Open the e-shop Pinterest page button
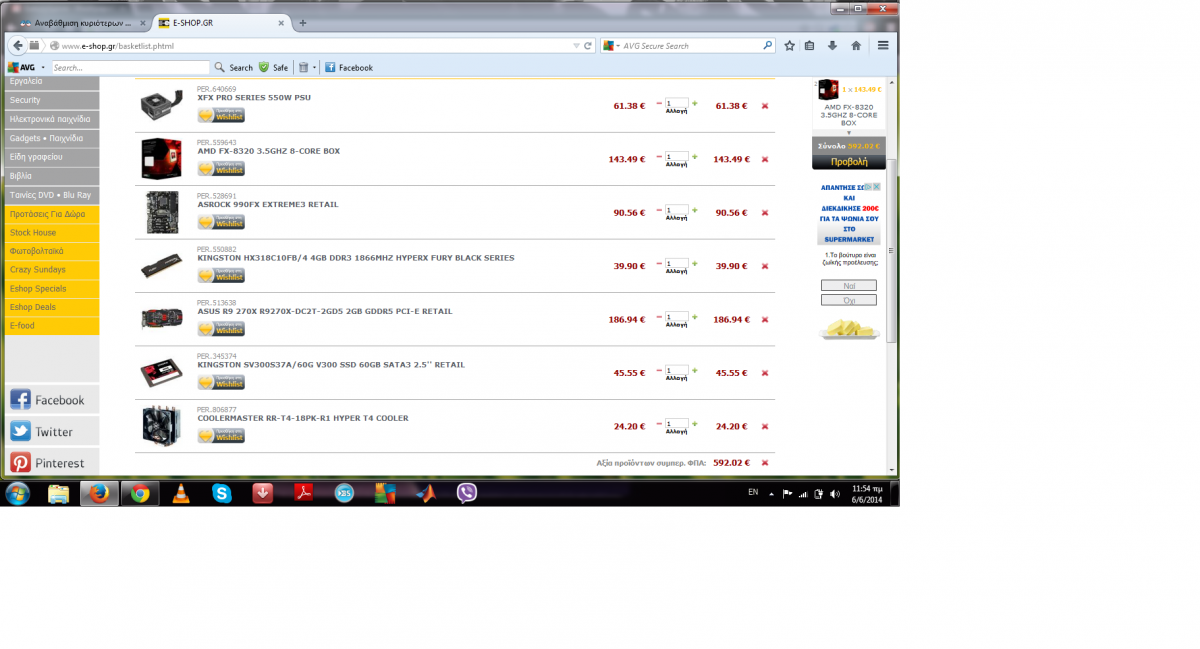The image size is (1200, 649). point(52,463)
